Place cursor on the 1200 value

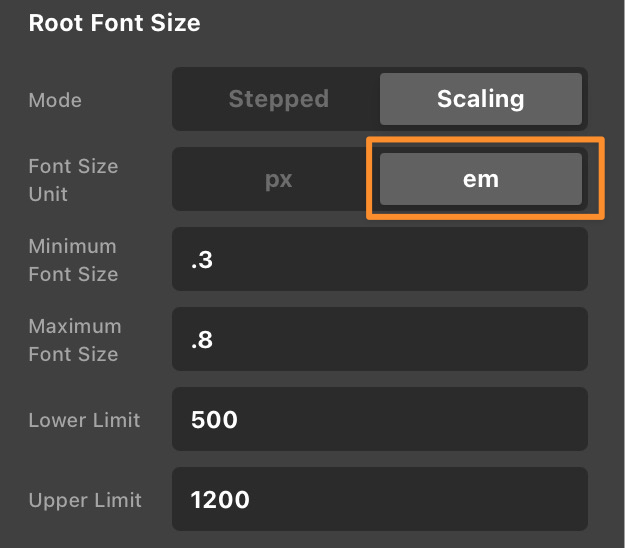pyautogui.click(x=220, y=500)
